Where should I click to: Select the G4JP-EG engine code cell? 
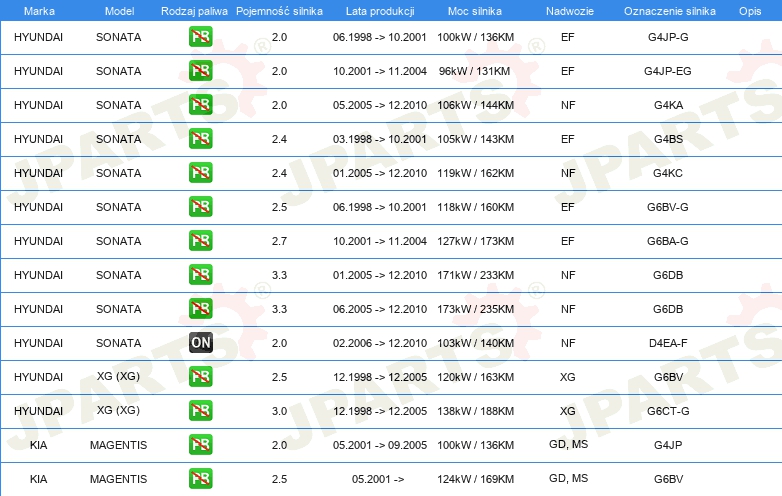(x=668, y=71)
